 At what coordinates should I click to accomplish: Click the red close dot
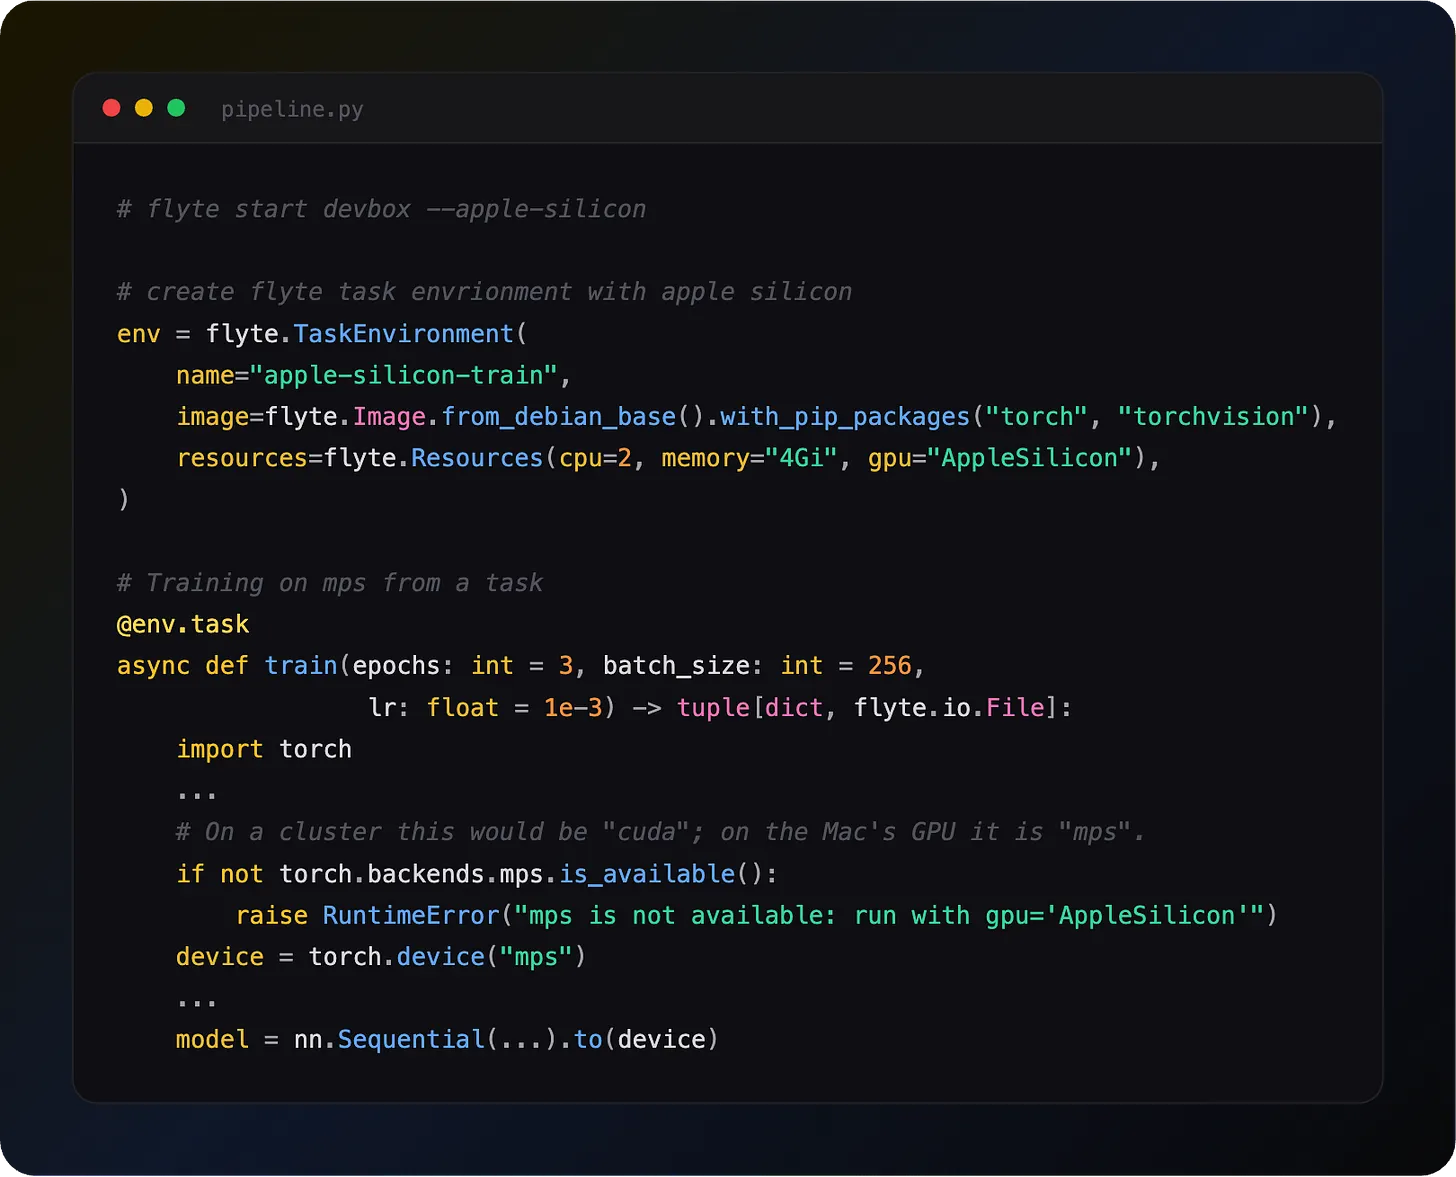tap(112, 108)
